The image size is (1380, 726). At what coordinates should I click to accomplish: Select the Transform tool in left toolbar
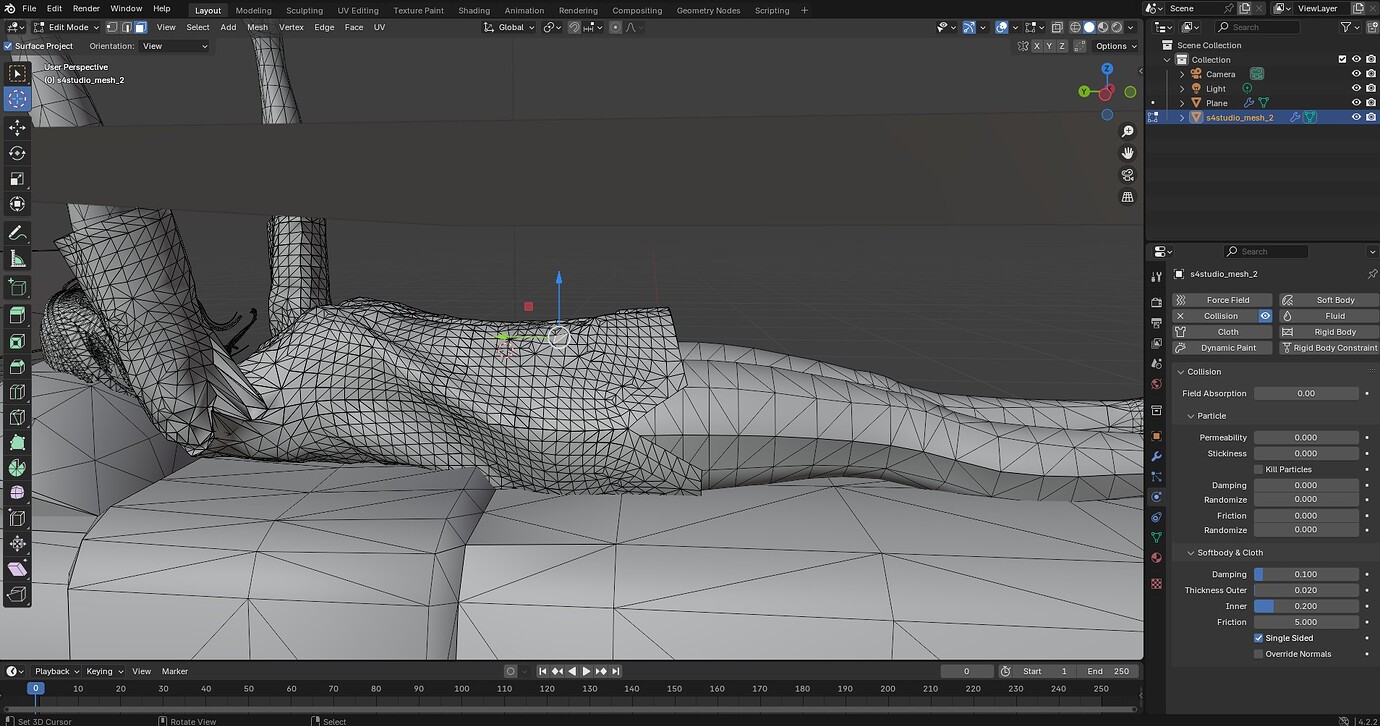point(17,204)
